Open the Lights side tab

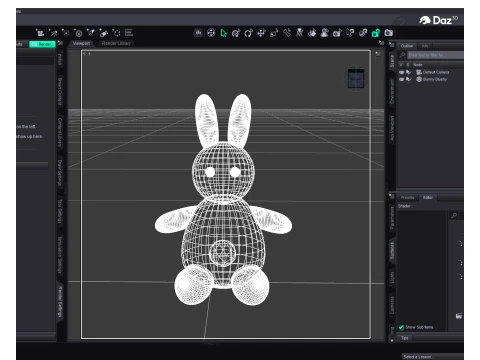point(392,278)
